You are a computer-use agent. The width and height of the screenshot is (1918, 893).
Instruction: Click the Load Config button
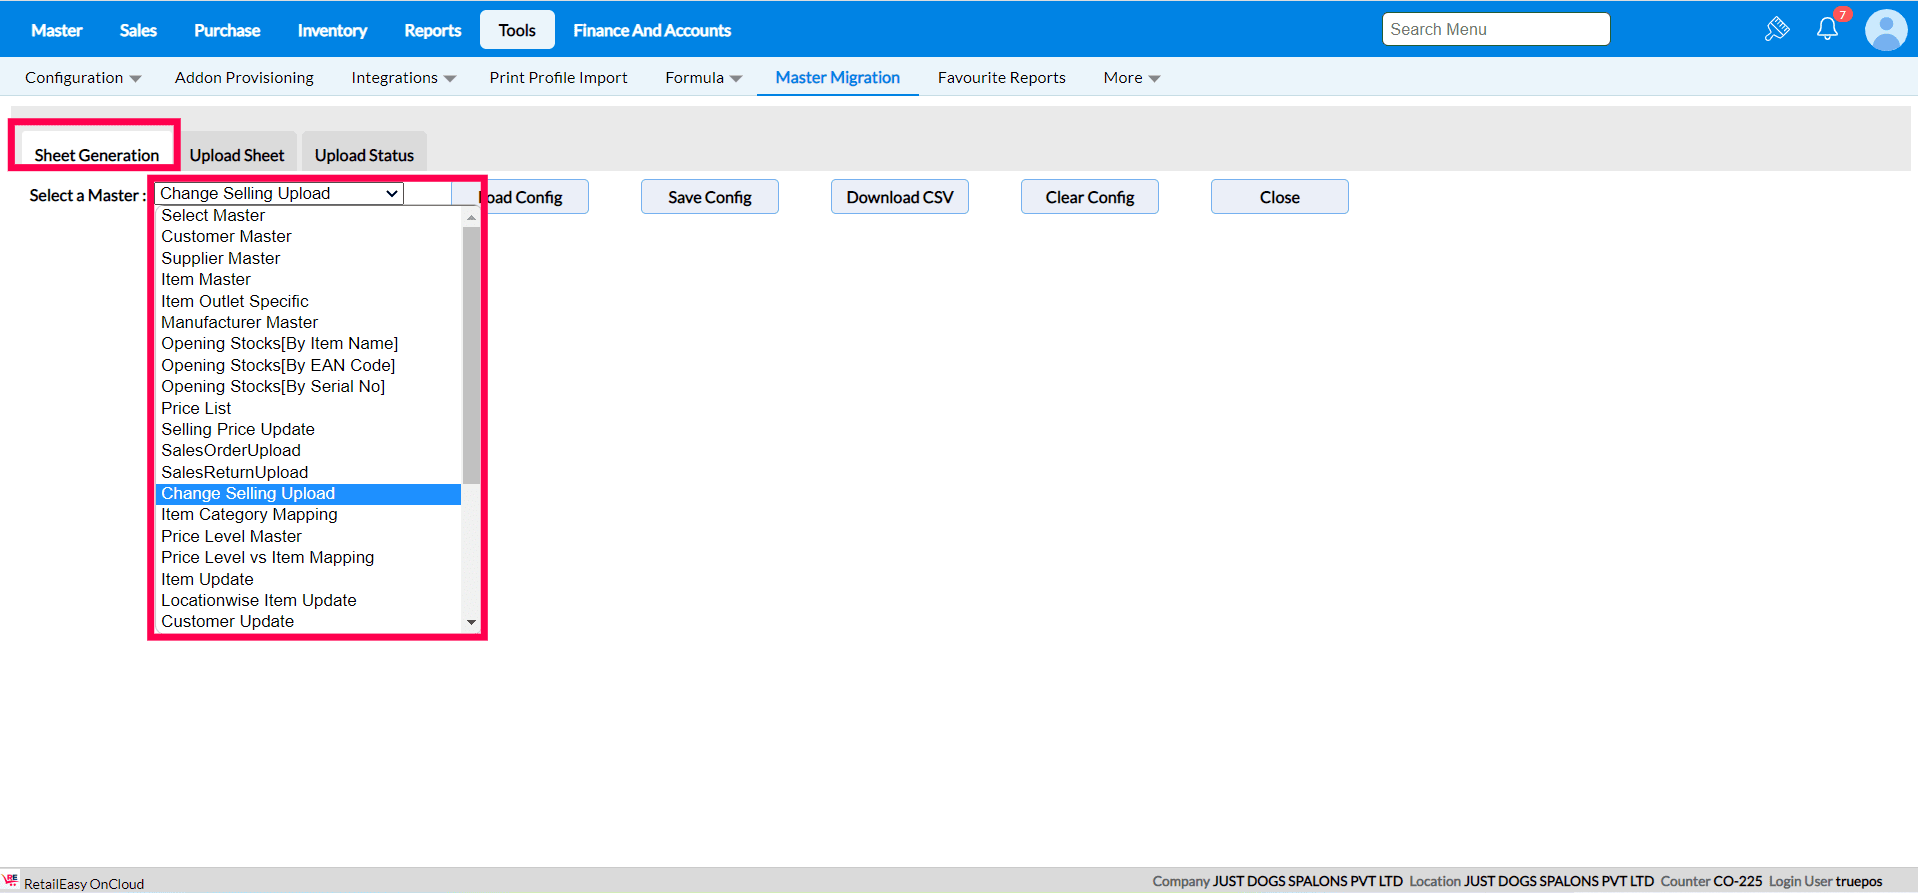[x=520, y=197]
